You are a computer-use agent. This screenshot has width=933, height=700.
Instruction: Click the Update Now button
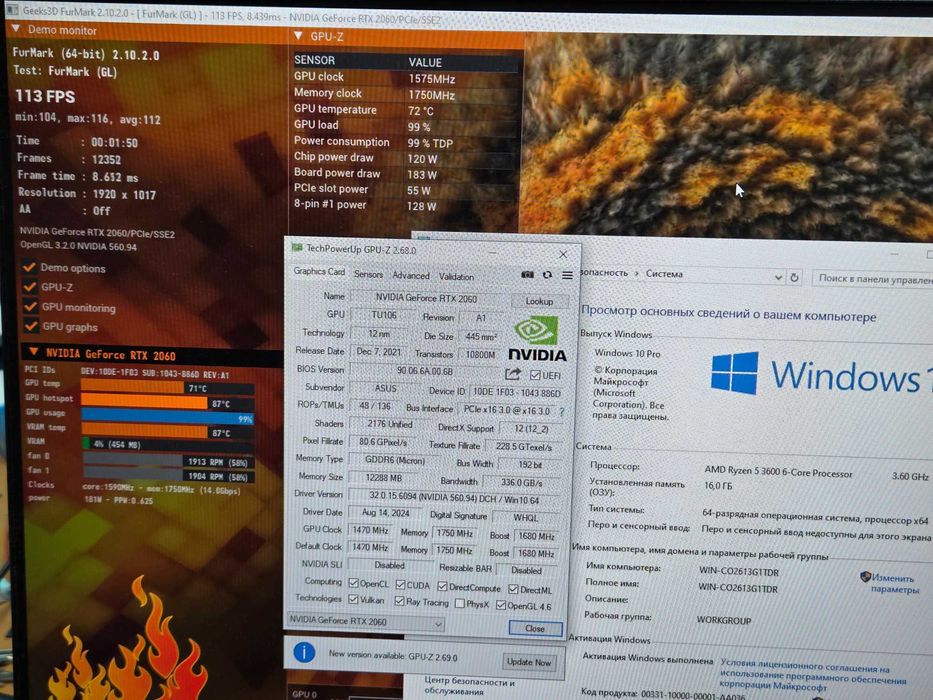tap(528, 662)
